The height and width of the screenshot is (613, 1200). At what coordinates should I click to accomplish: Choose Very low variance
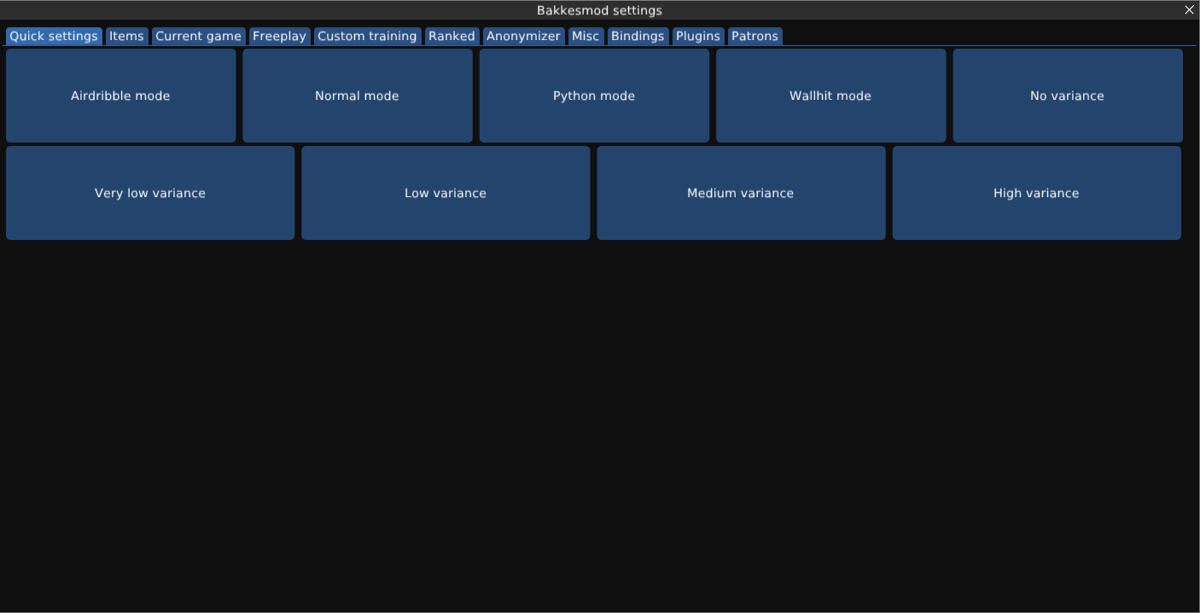pyautogui.click(x=150, y=192)
